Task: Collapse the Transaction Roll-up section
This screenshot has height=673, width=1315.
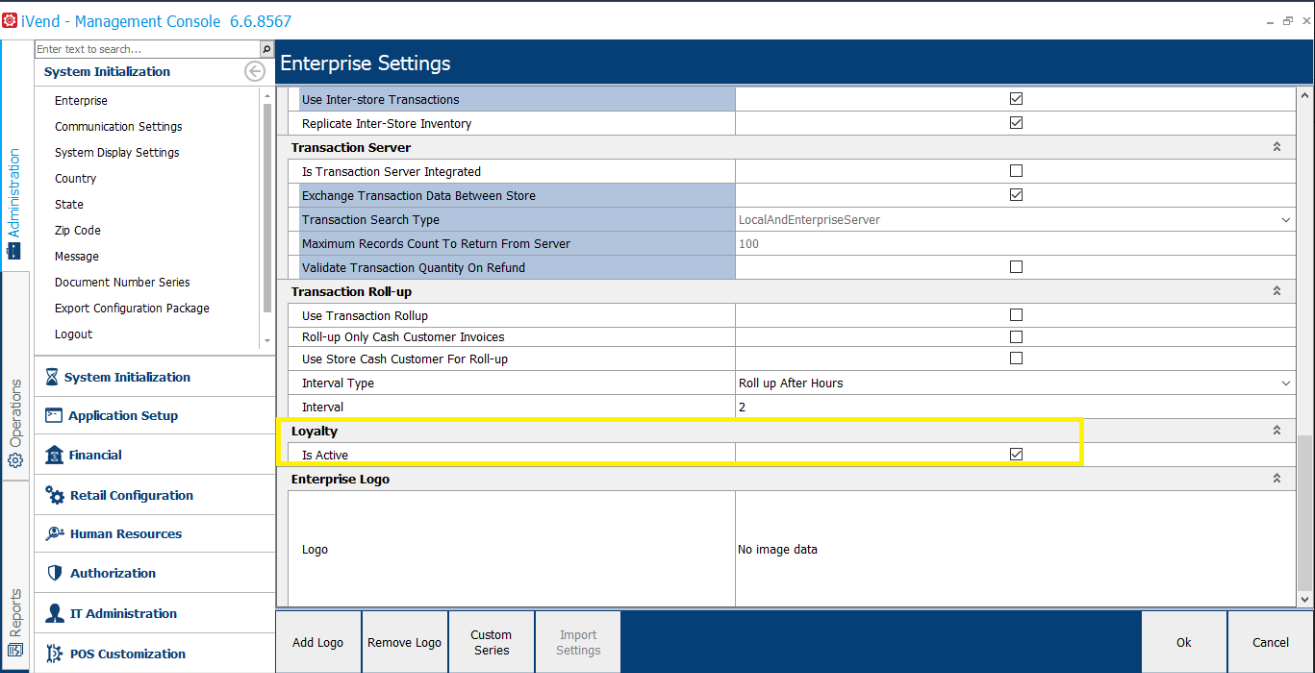Action: (1276, 291)
